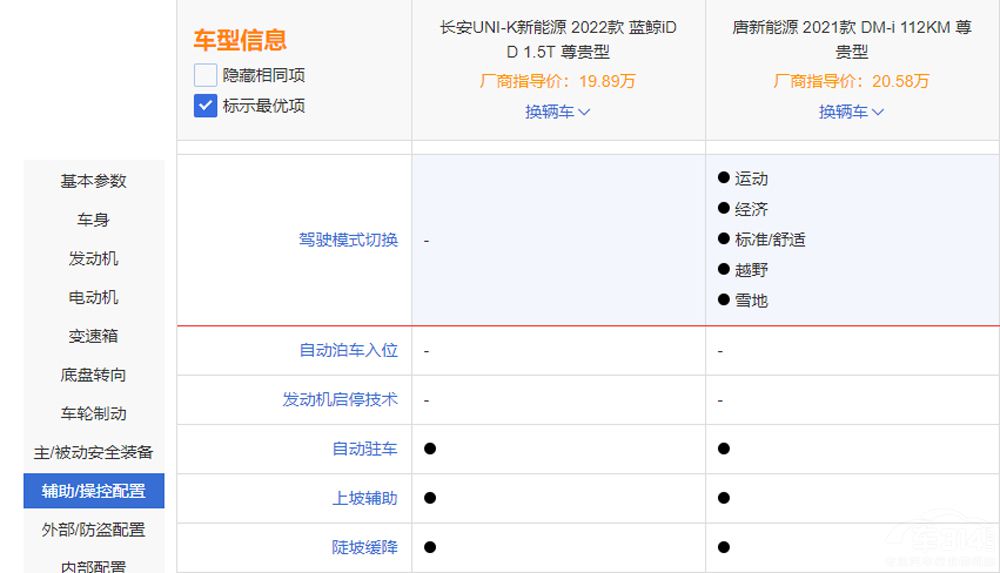The image size is (1000, 573).
Task: Select highlighted 辅助/操控配置 tab
Action: pyautogui.click(x=94, y=491)
